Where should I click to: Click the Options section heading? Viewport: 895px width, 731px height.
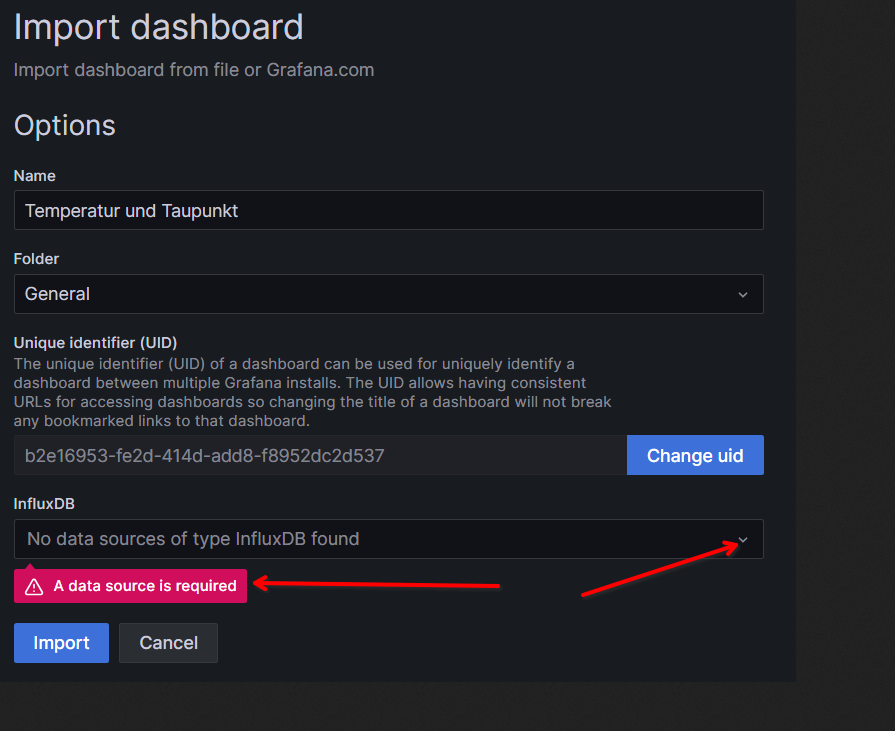point(65,126)
